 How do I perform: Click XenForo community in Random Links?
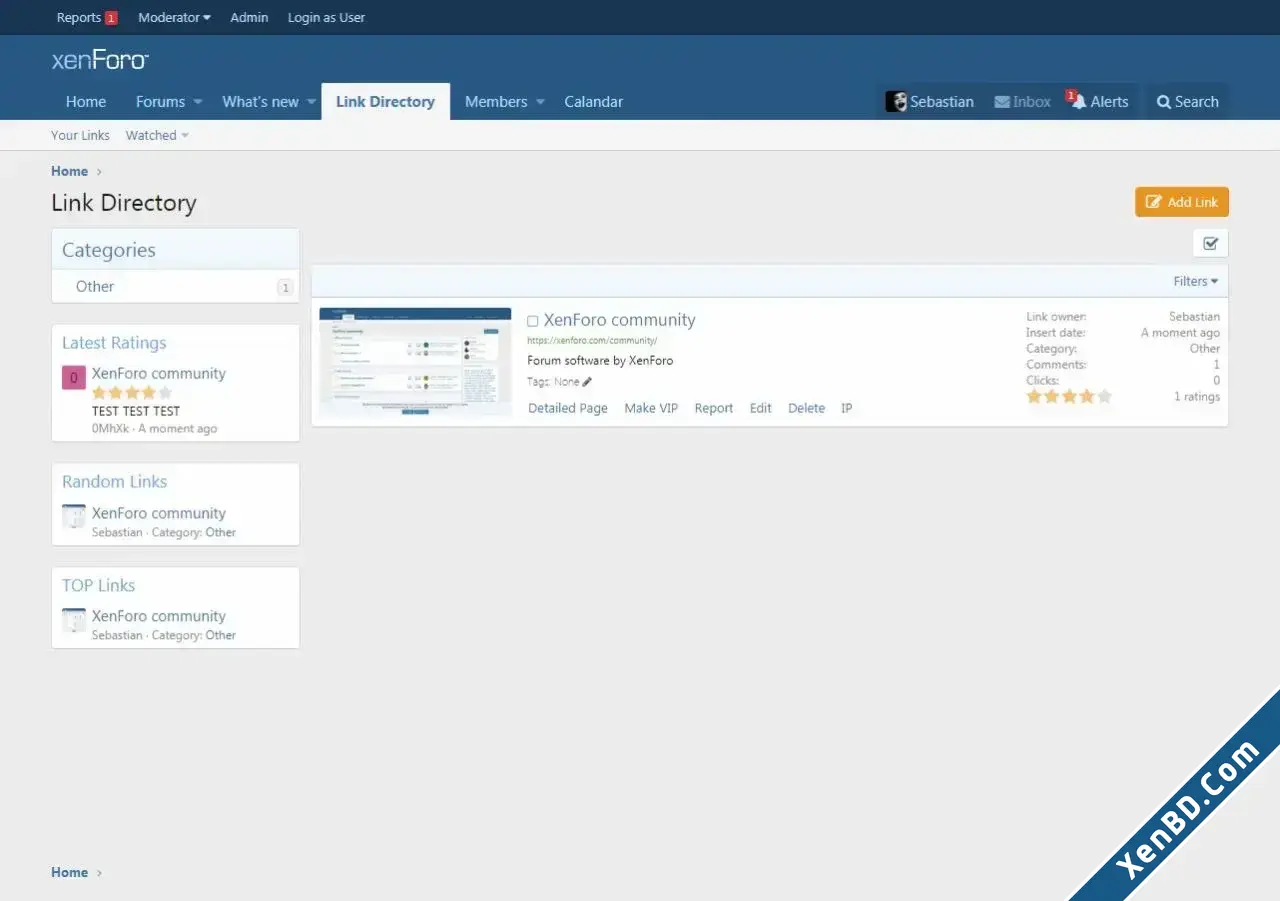(159, 513)
